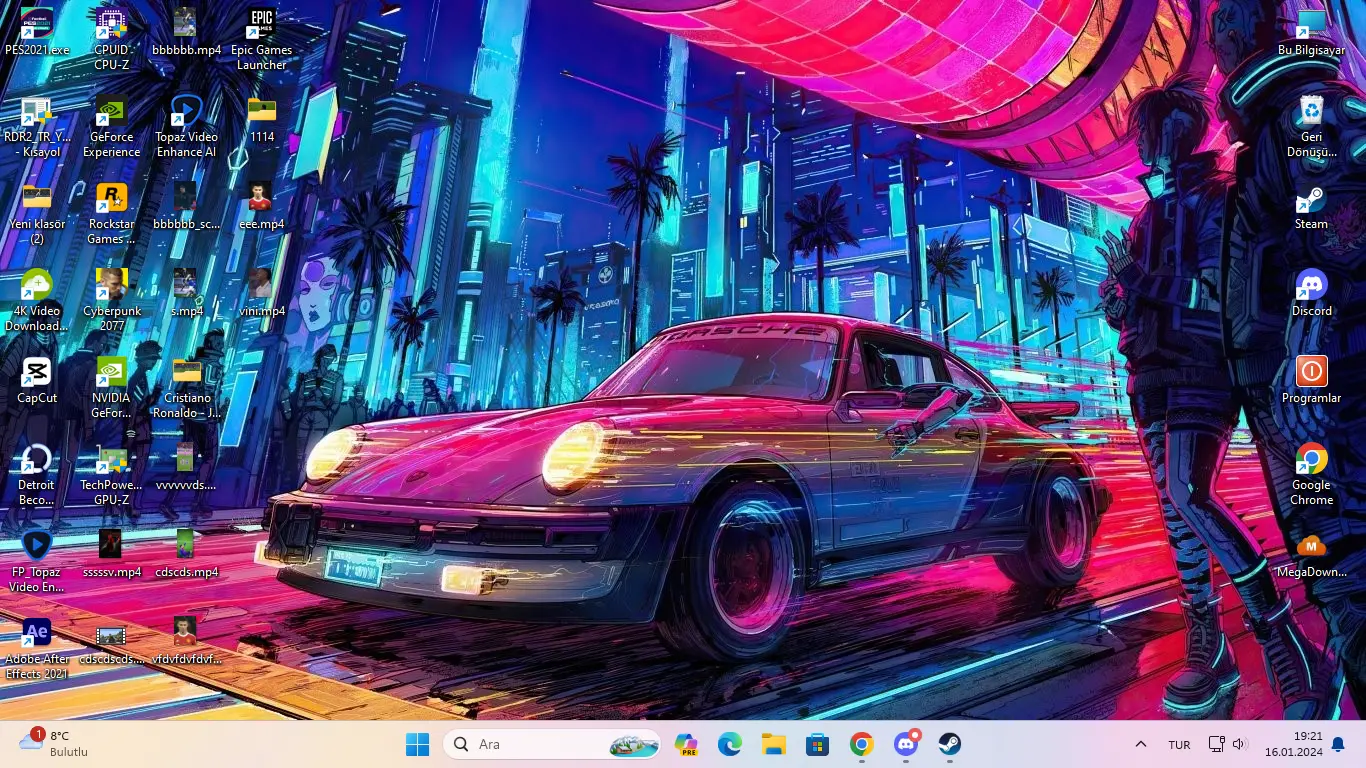Open network settings tray icon
The height and width of the screenshot is (768, 1366).
pos(1216,744)
